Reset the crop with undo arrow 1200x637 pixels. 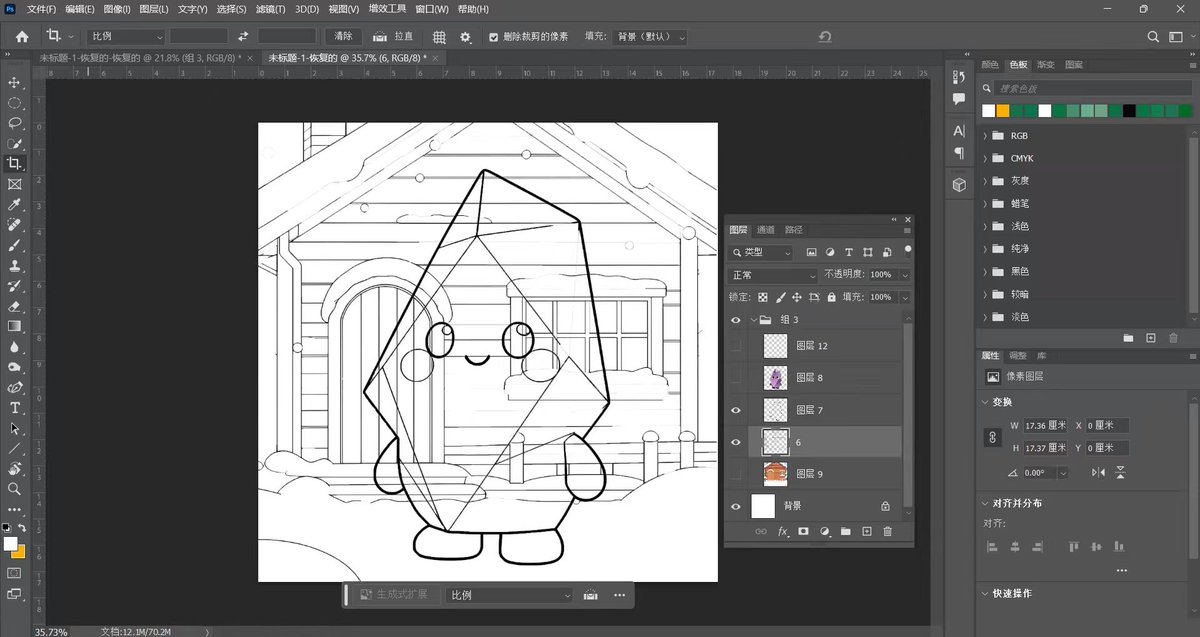click(824, 36)
